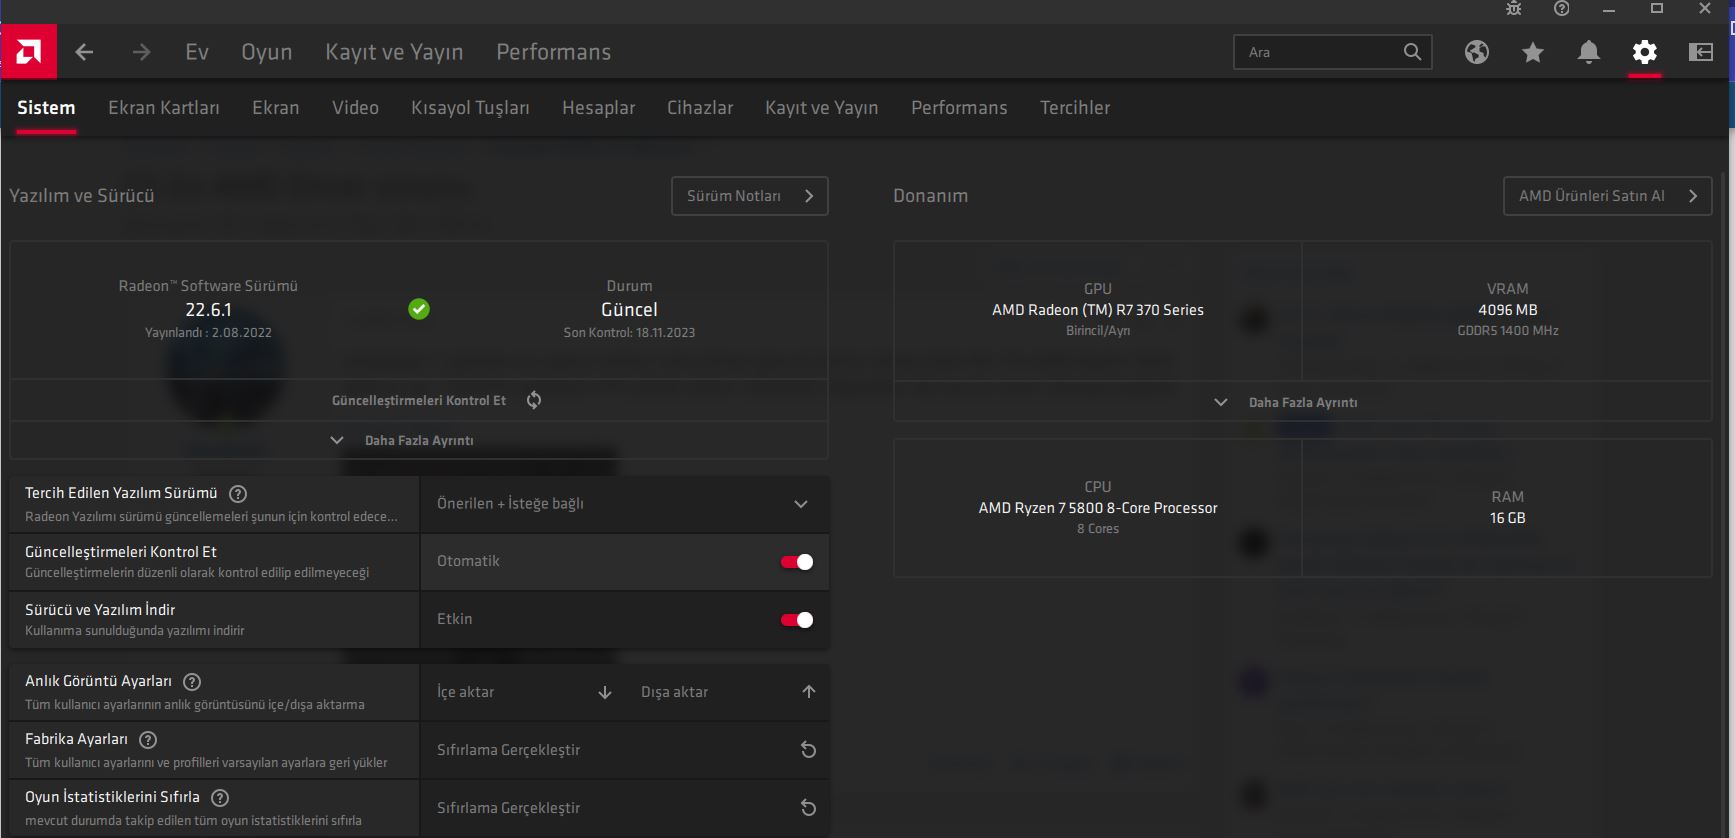Screen dimensions: 1735x838
Task: Open the Ev top menu
Action: (197, 52)
